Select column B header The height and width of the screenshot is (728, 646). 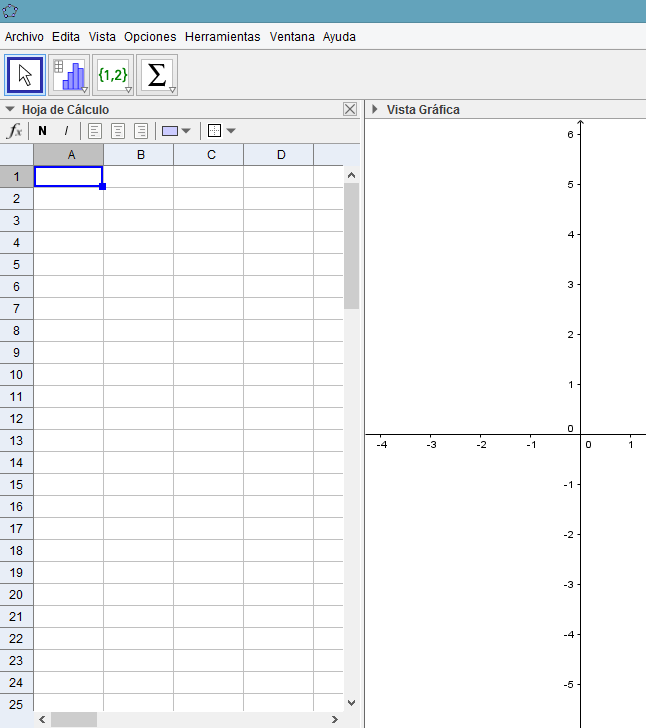(139, 155)
